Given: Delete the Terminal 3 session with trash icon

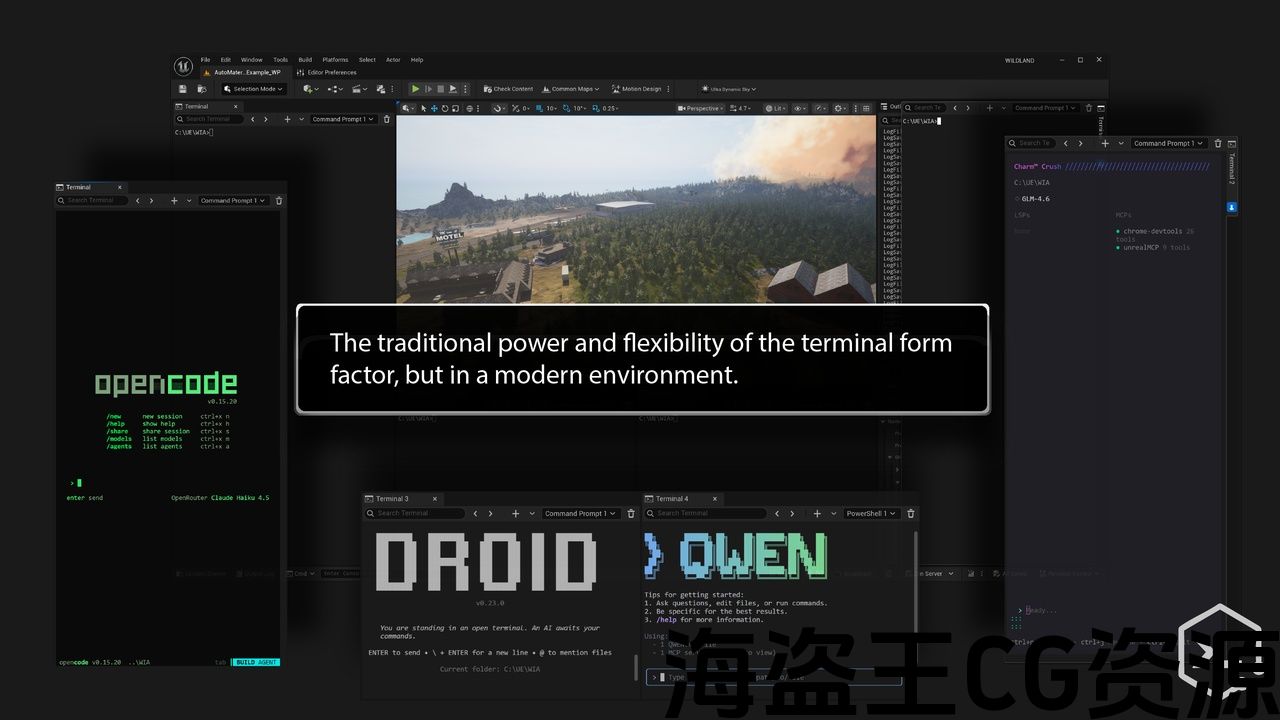Looking at the screenshot, I should pyautogui.click(x=631, y=514).
